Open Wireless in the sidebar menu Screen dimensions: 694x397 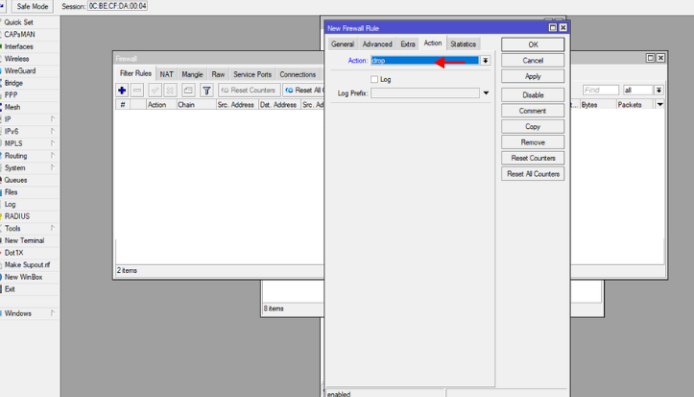pos(17,58)
